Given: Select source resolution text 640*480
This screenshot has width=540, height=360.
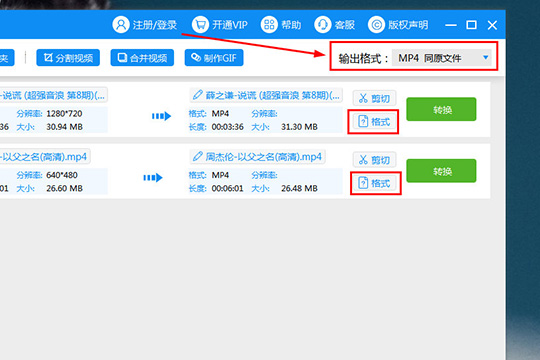Looking at the screenshot, I should click(x=62, y=175).
